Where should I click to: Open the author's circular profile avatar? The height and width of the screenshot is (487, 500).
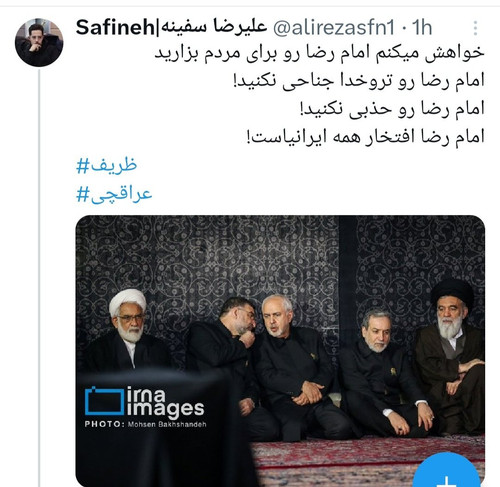pos(39,42)
